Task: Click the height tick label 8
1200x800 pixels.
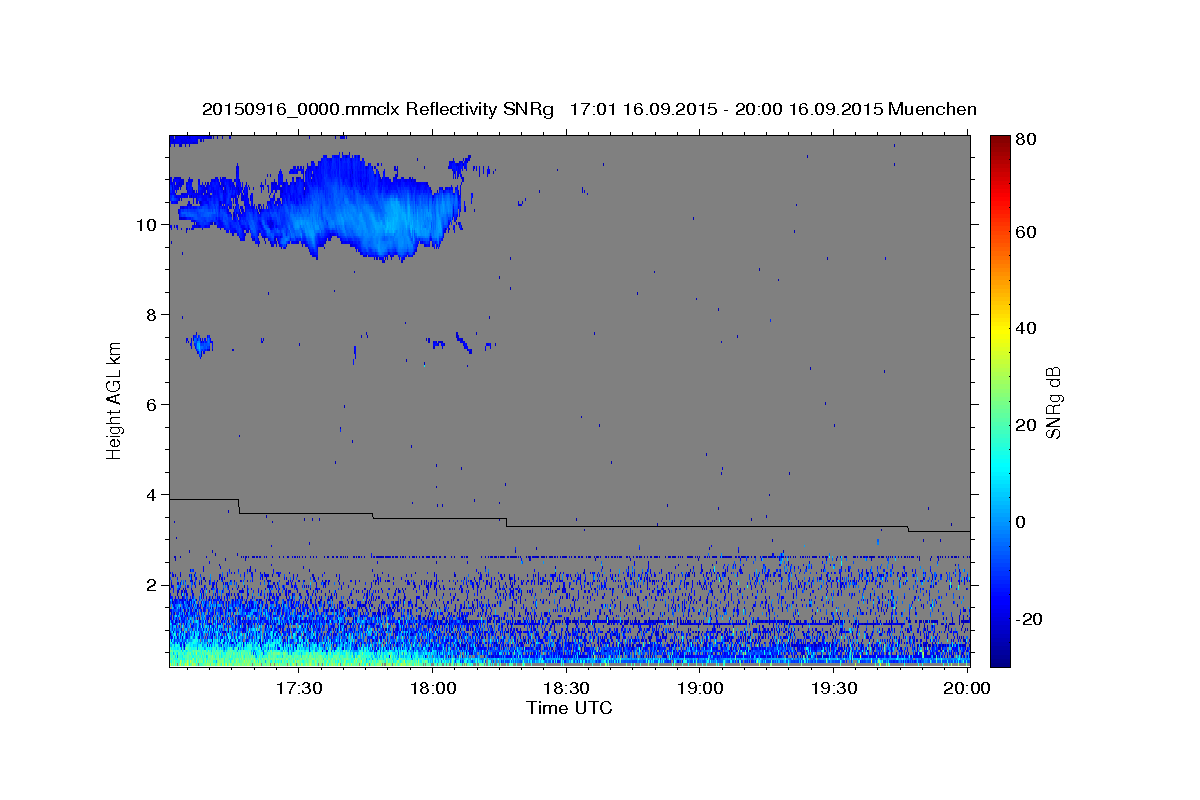Action: (x=152, y=315)
